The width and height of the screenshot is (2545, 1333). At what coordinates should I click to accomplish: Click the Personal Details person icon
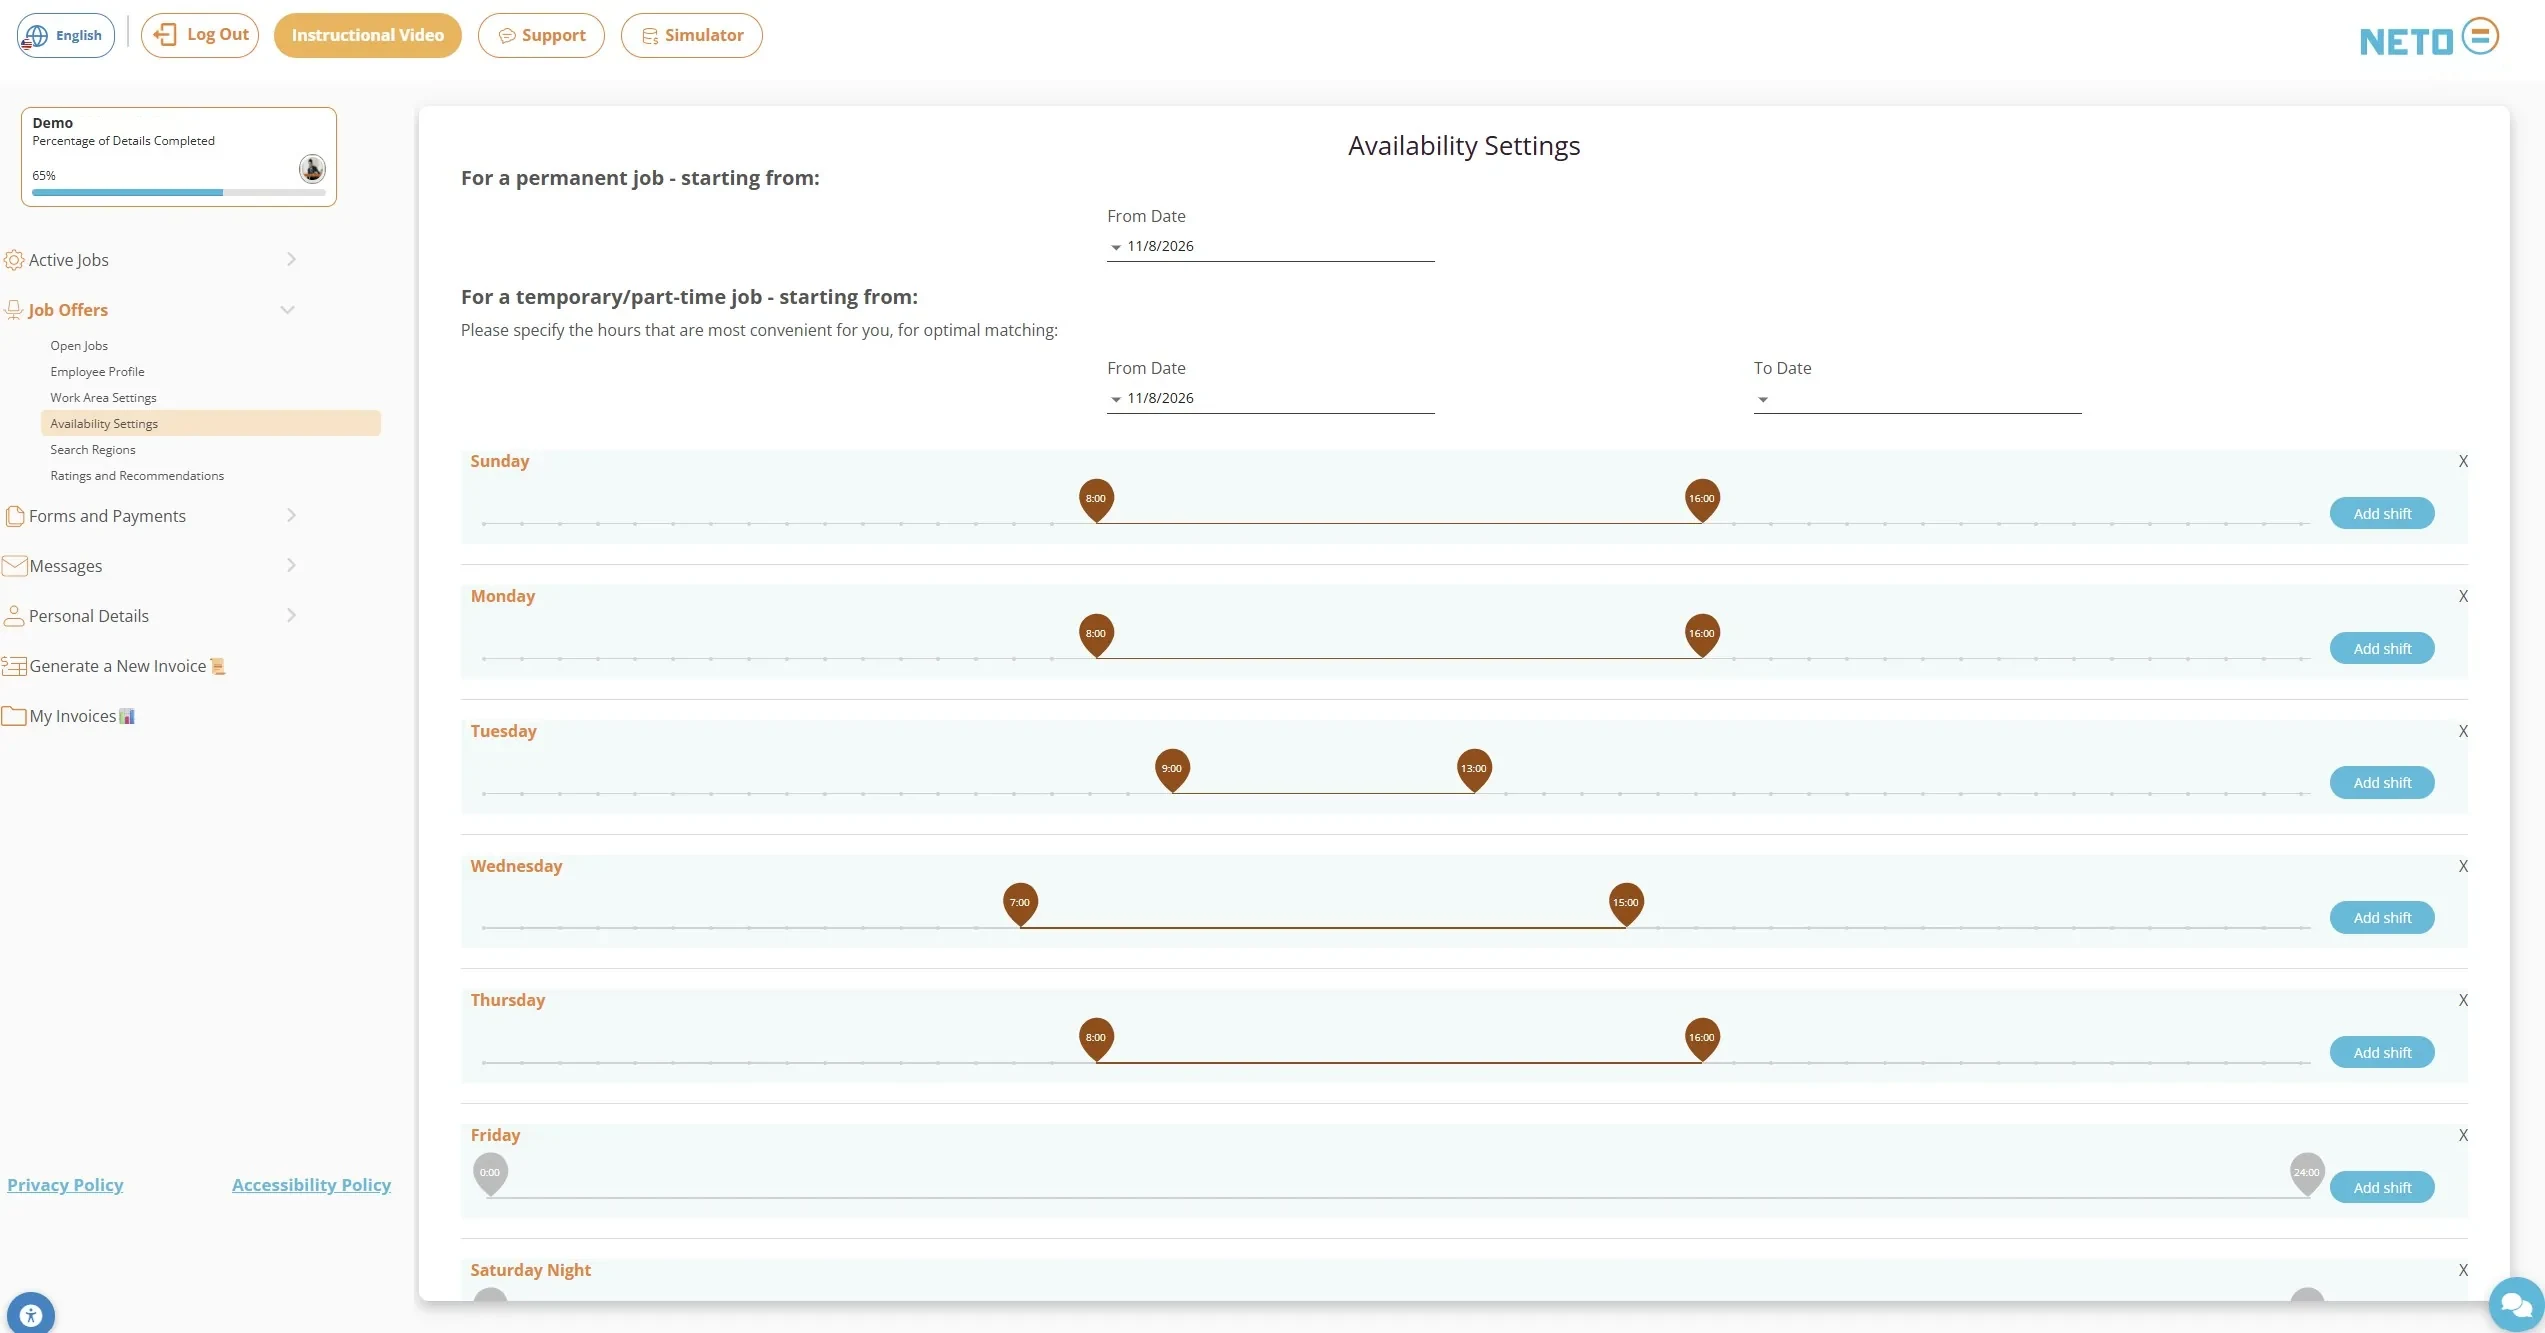pos(14,616)
